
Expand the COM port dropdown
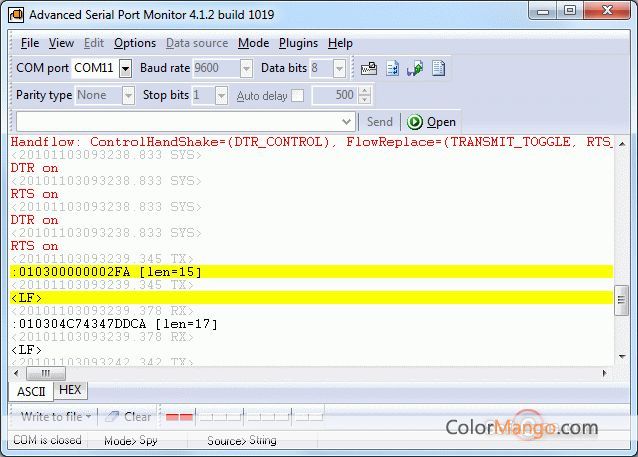point(125,68)
